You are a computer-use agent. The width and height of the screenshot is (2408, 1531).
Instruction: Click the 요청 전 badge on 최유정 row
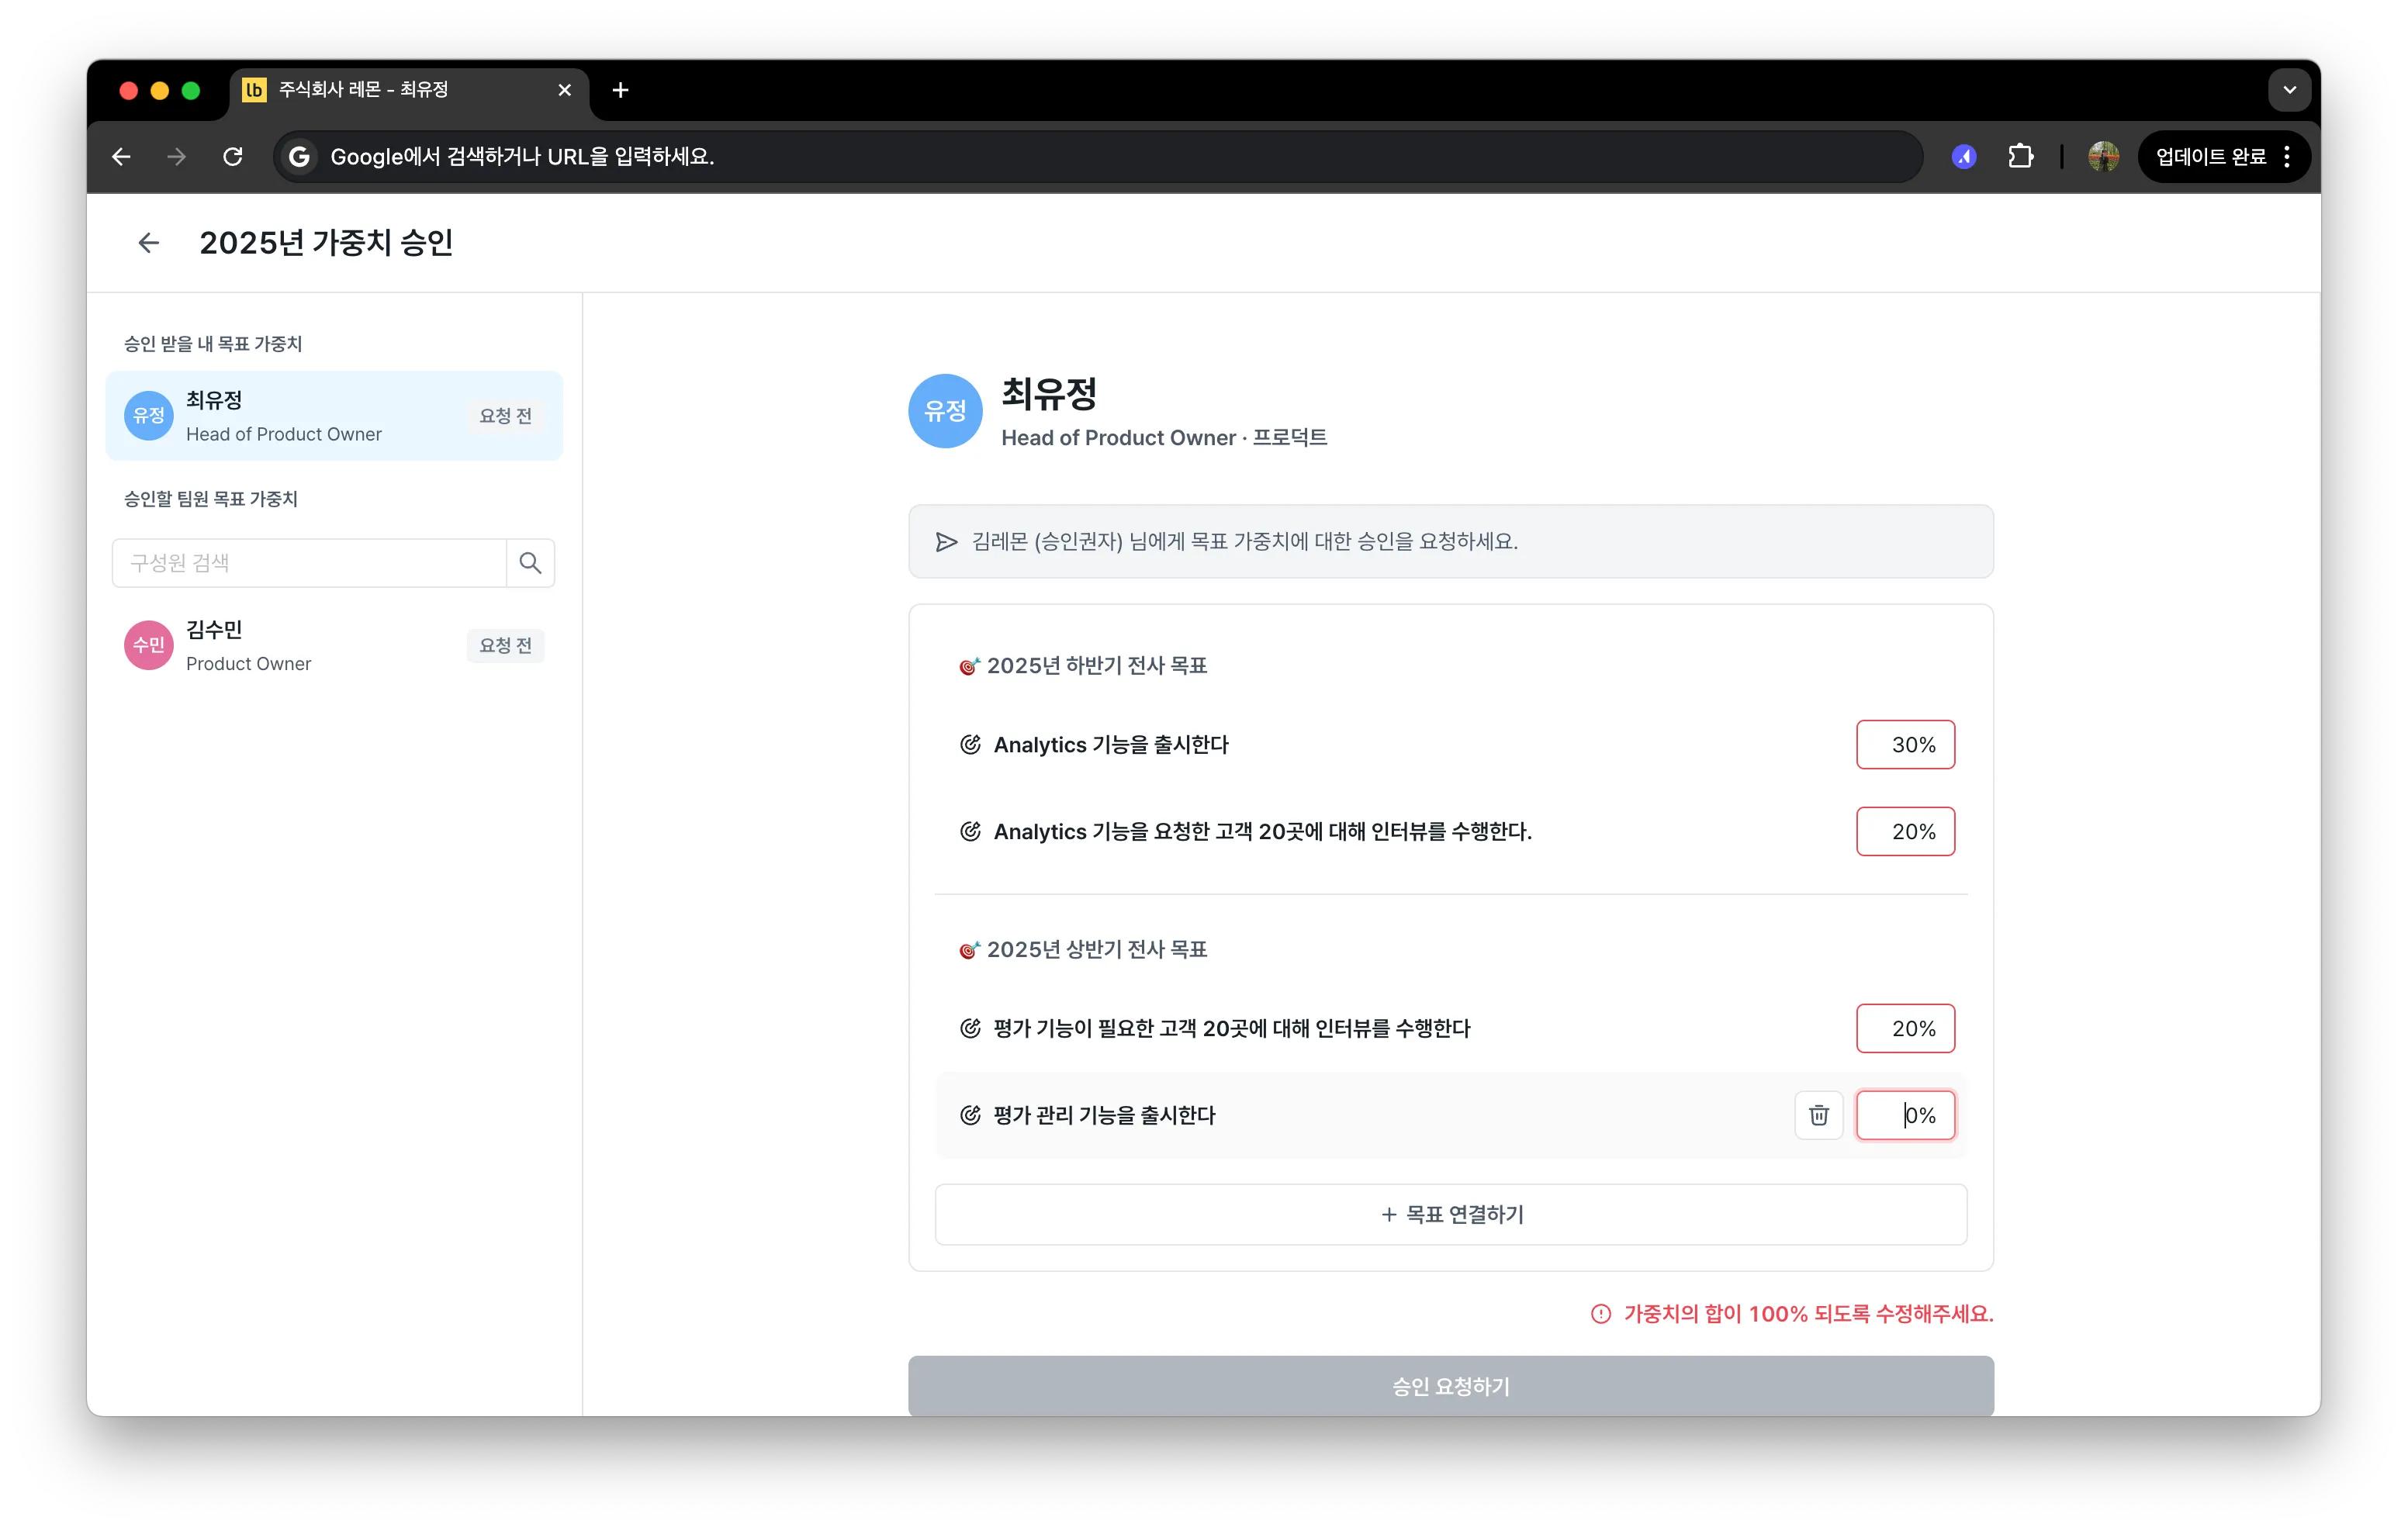click(505, 416)
